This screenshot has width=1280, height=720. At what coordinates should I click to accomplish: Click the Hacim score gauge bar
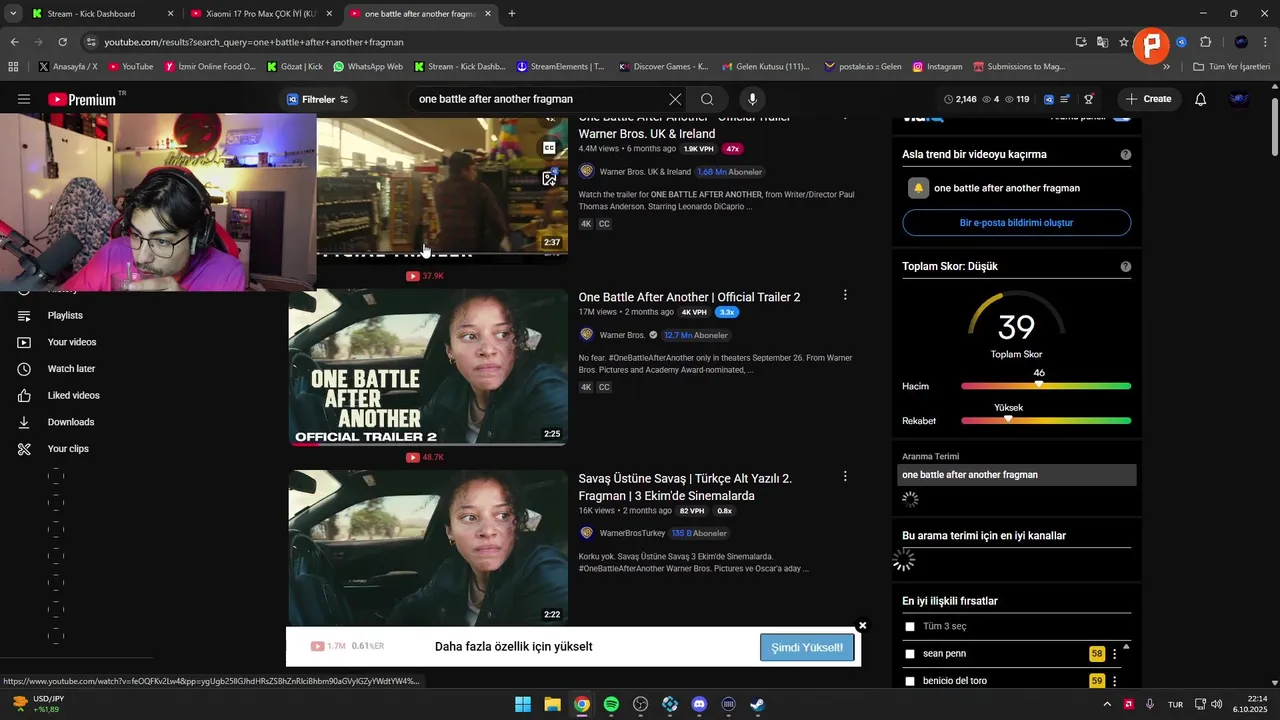(1046, 386)
